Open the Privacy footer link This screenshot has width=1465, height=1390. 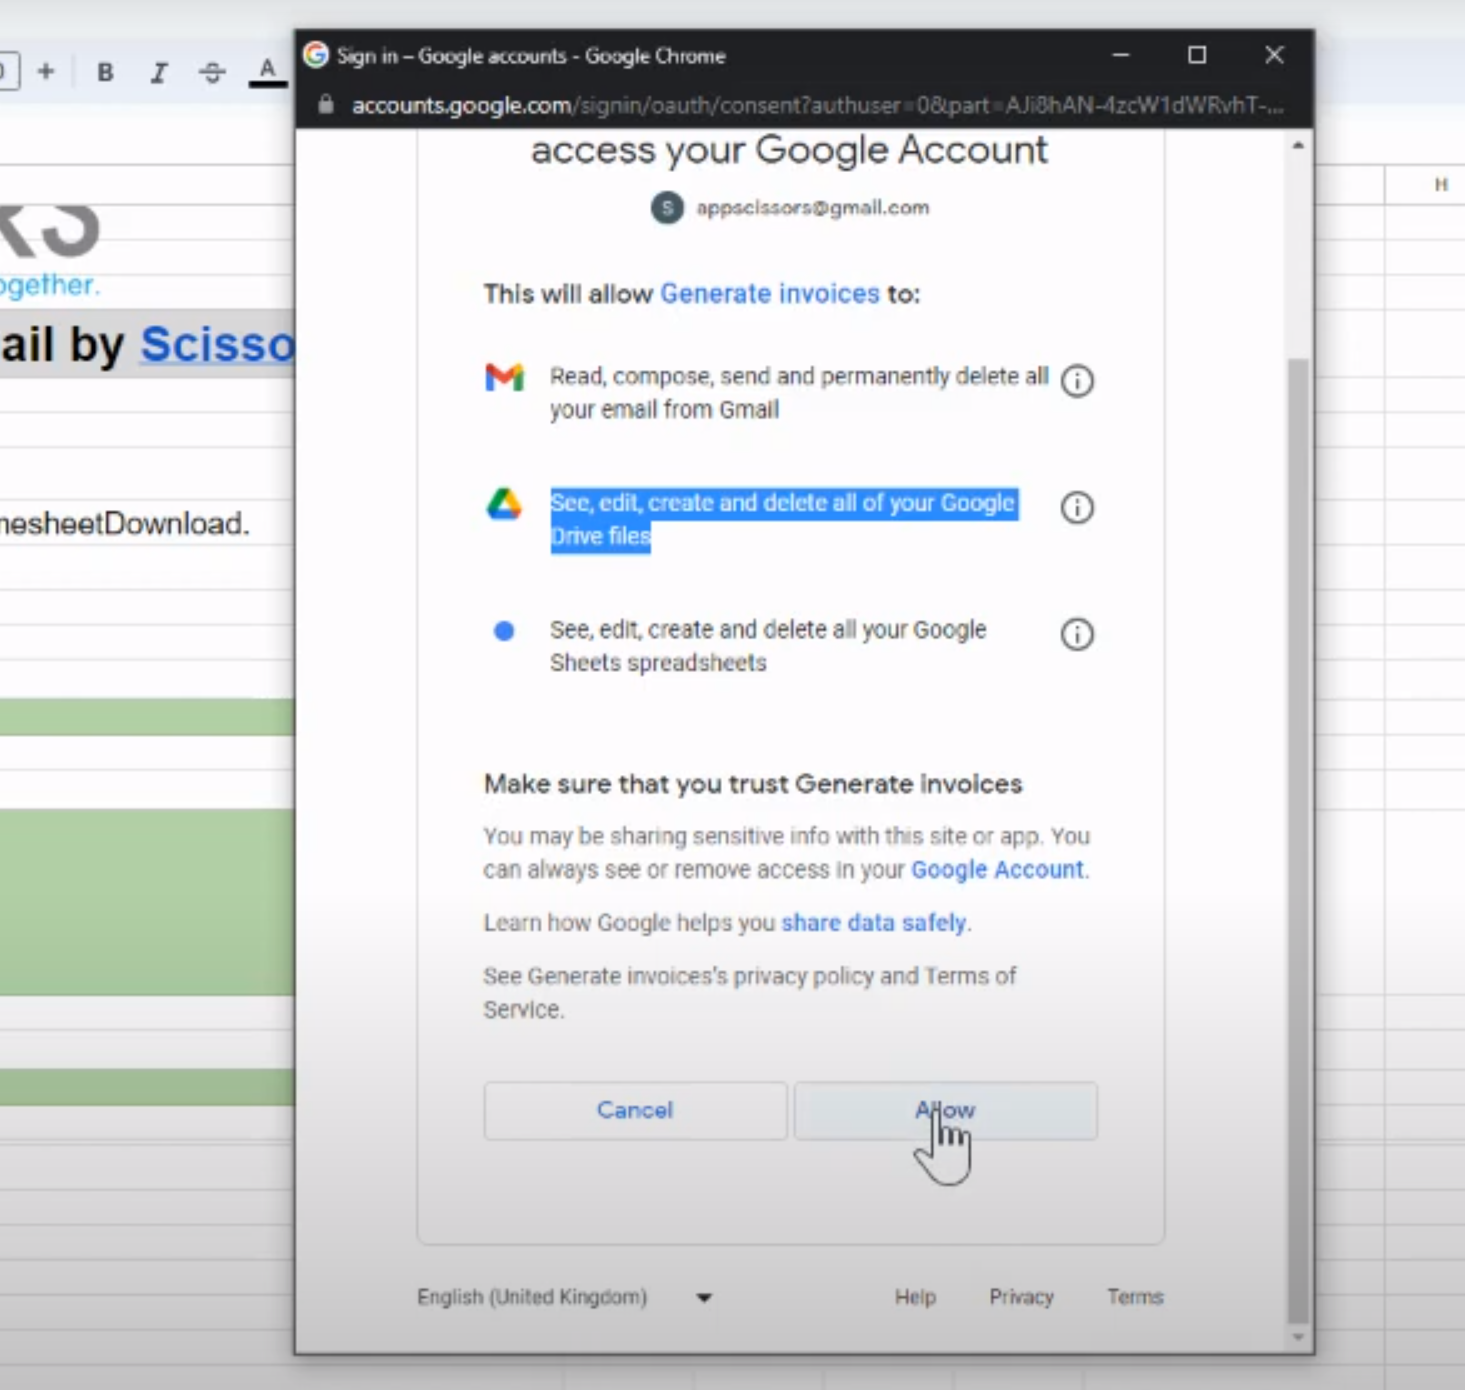click(1021, 1297)
